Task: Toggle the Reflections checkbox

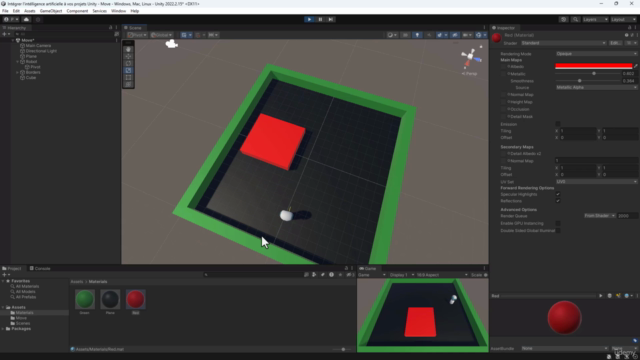Action: pyautogui.click(x=558, y=201)
